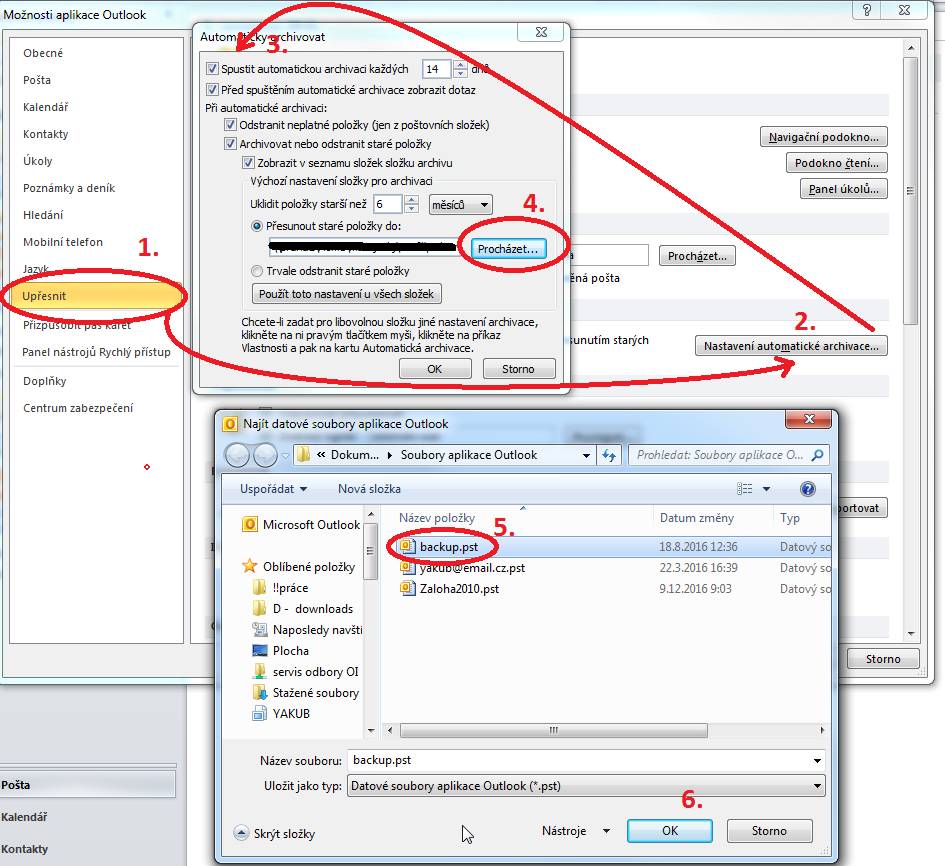The image size is (945, 866).
Task: Open the Nástroje dropdown
Action: pyautogui.click(x=576, y=831)
